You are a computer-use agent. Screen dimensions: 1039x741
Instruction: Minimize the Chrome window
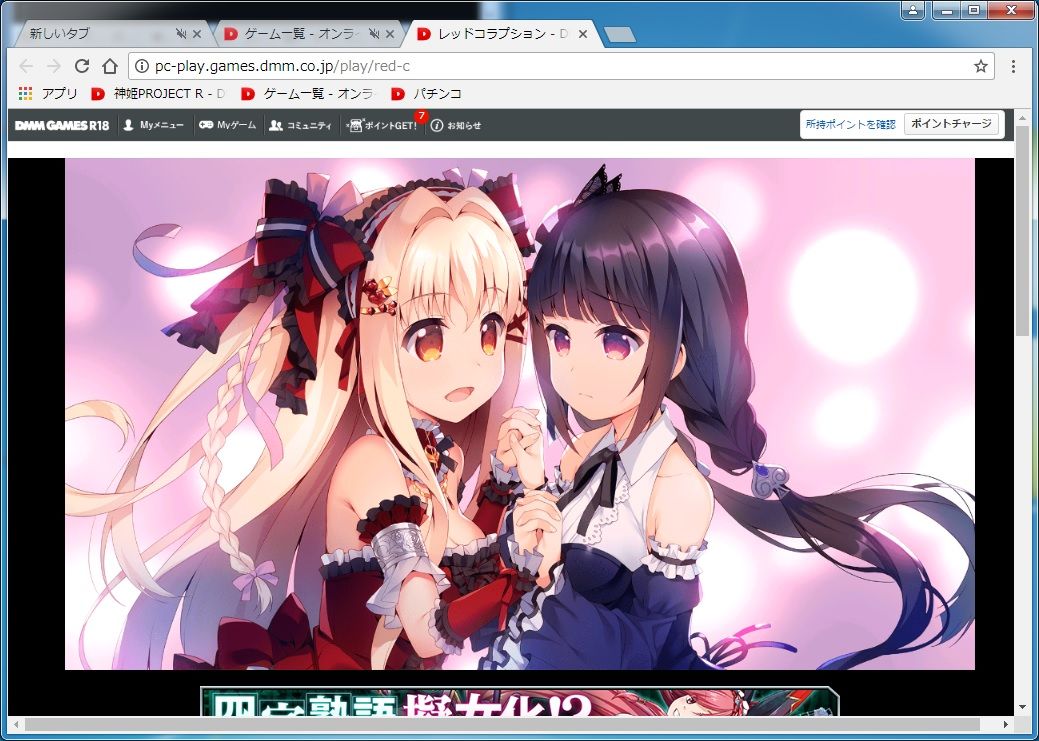(947, 10)
